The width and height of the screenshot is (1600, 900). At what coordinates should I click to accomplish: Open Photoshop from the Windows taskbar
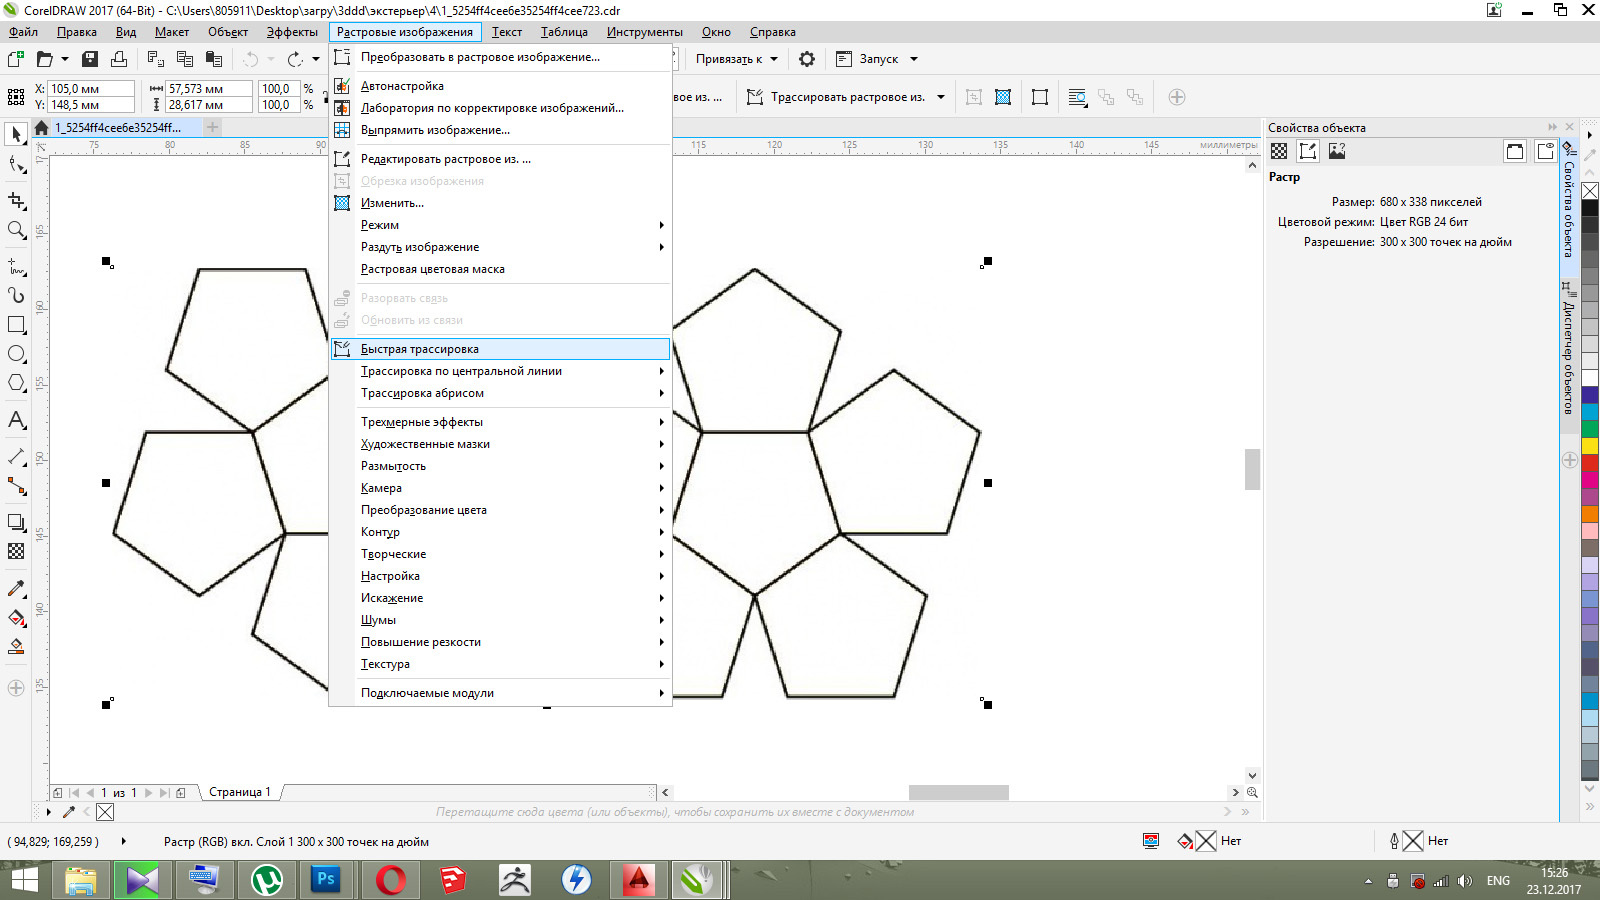(x=326, y=880)
